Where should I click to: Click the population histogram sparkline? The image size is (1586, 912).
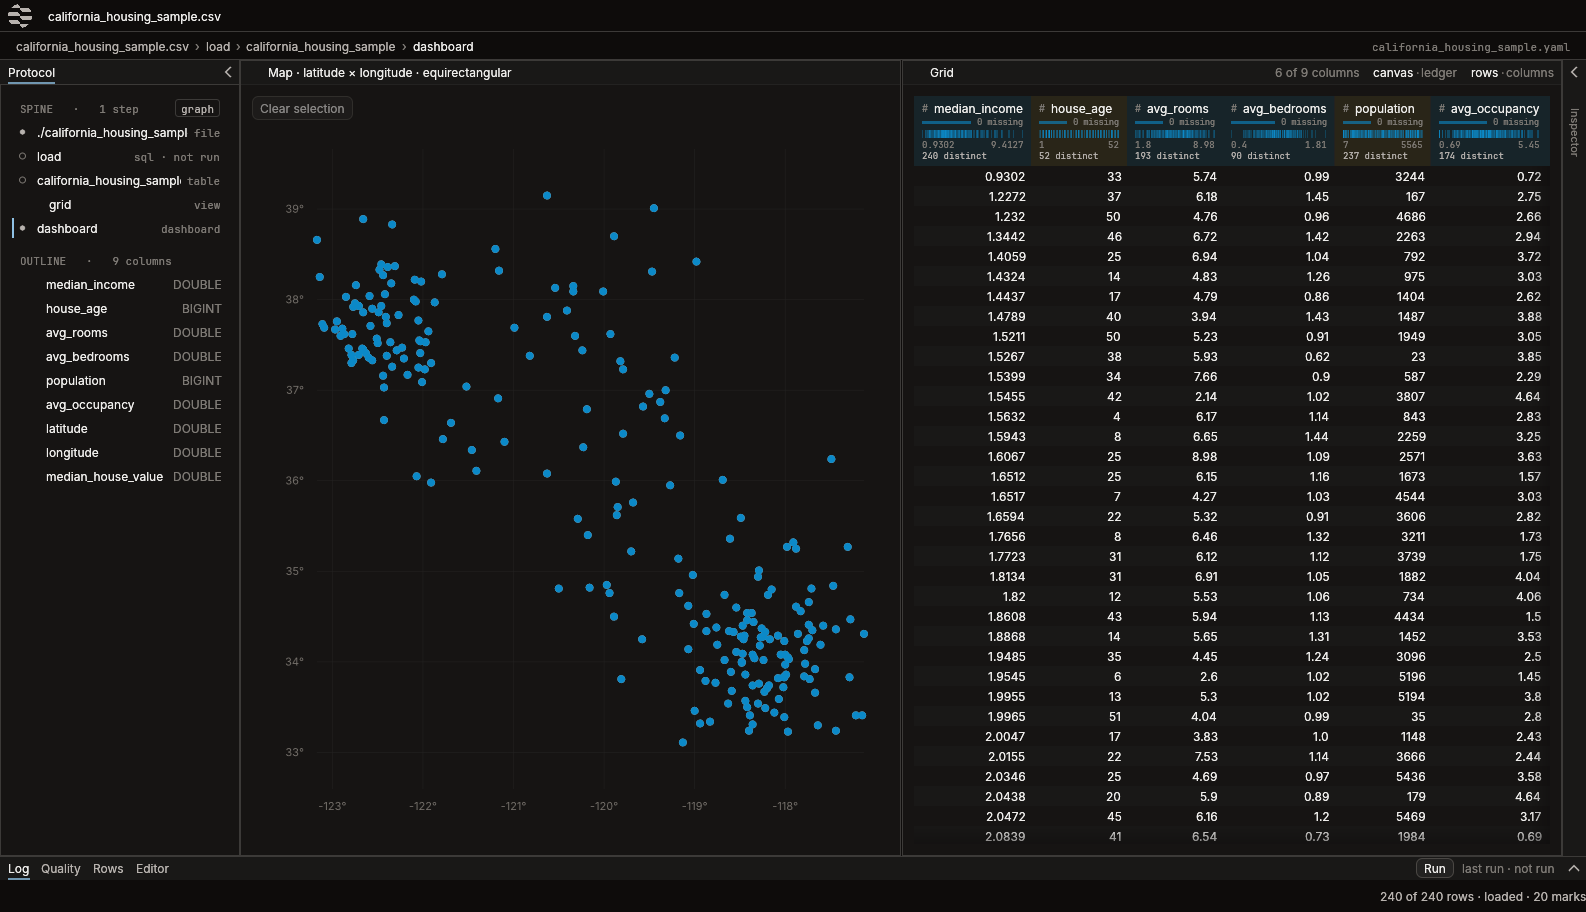(1383, 134)
